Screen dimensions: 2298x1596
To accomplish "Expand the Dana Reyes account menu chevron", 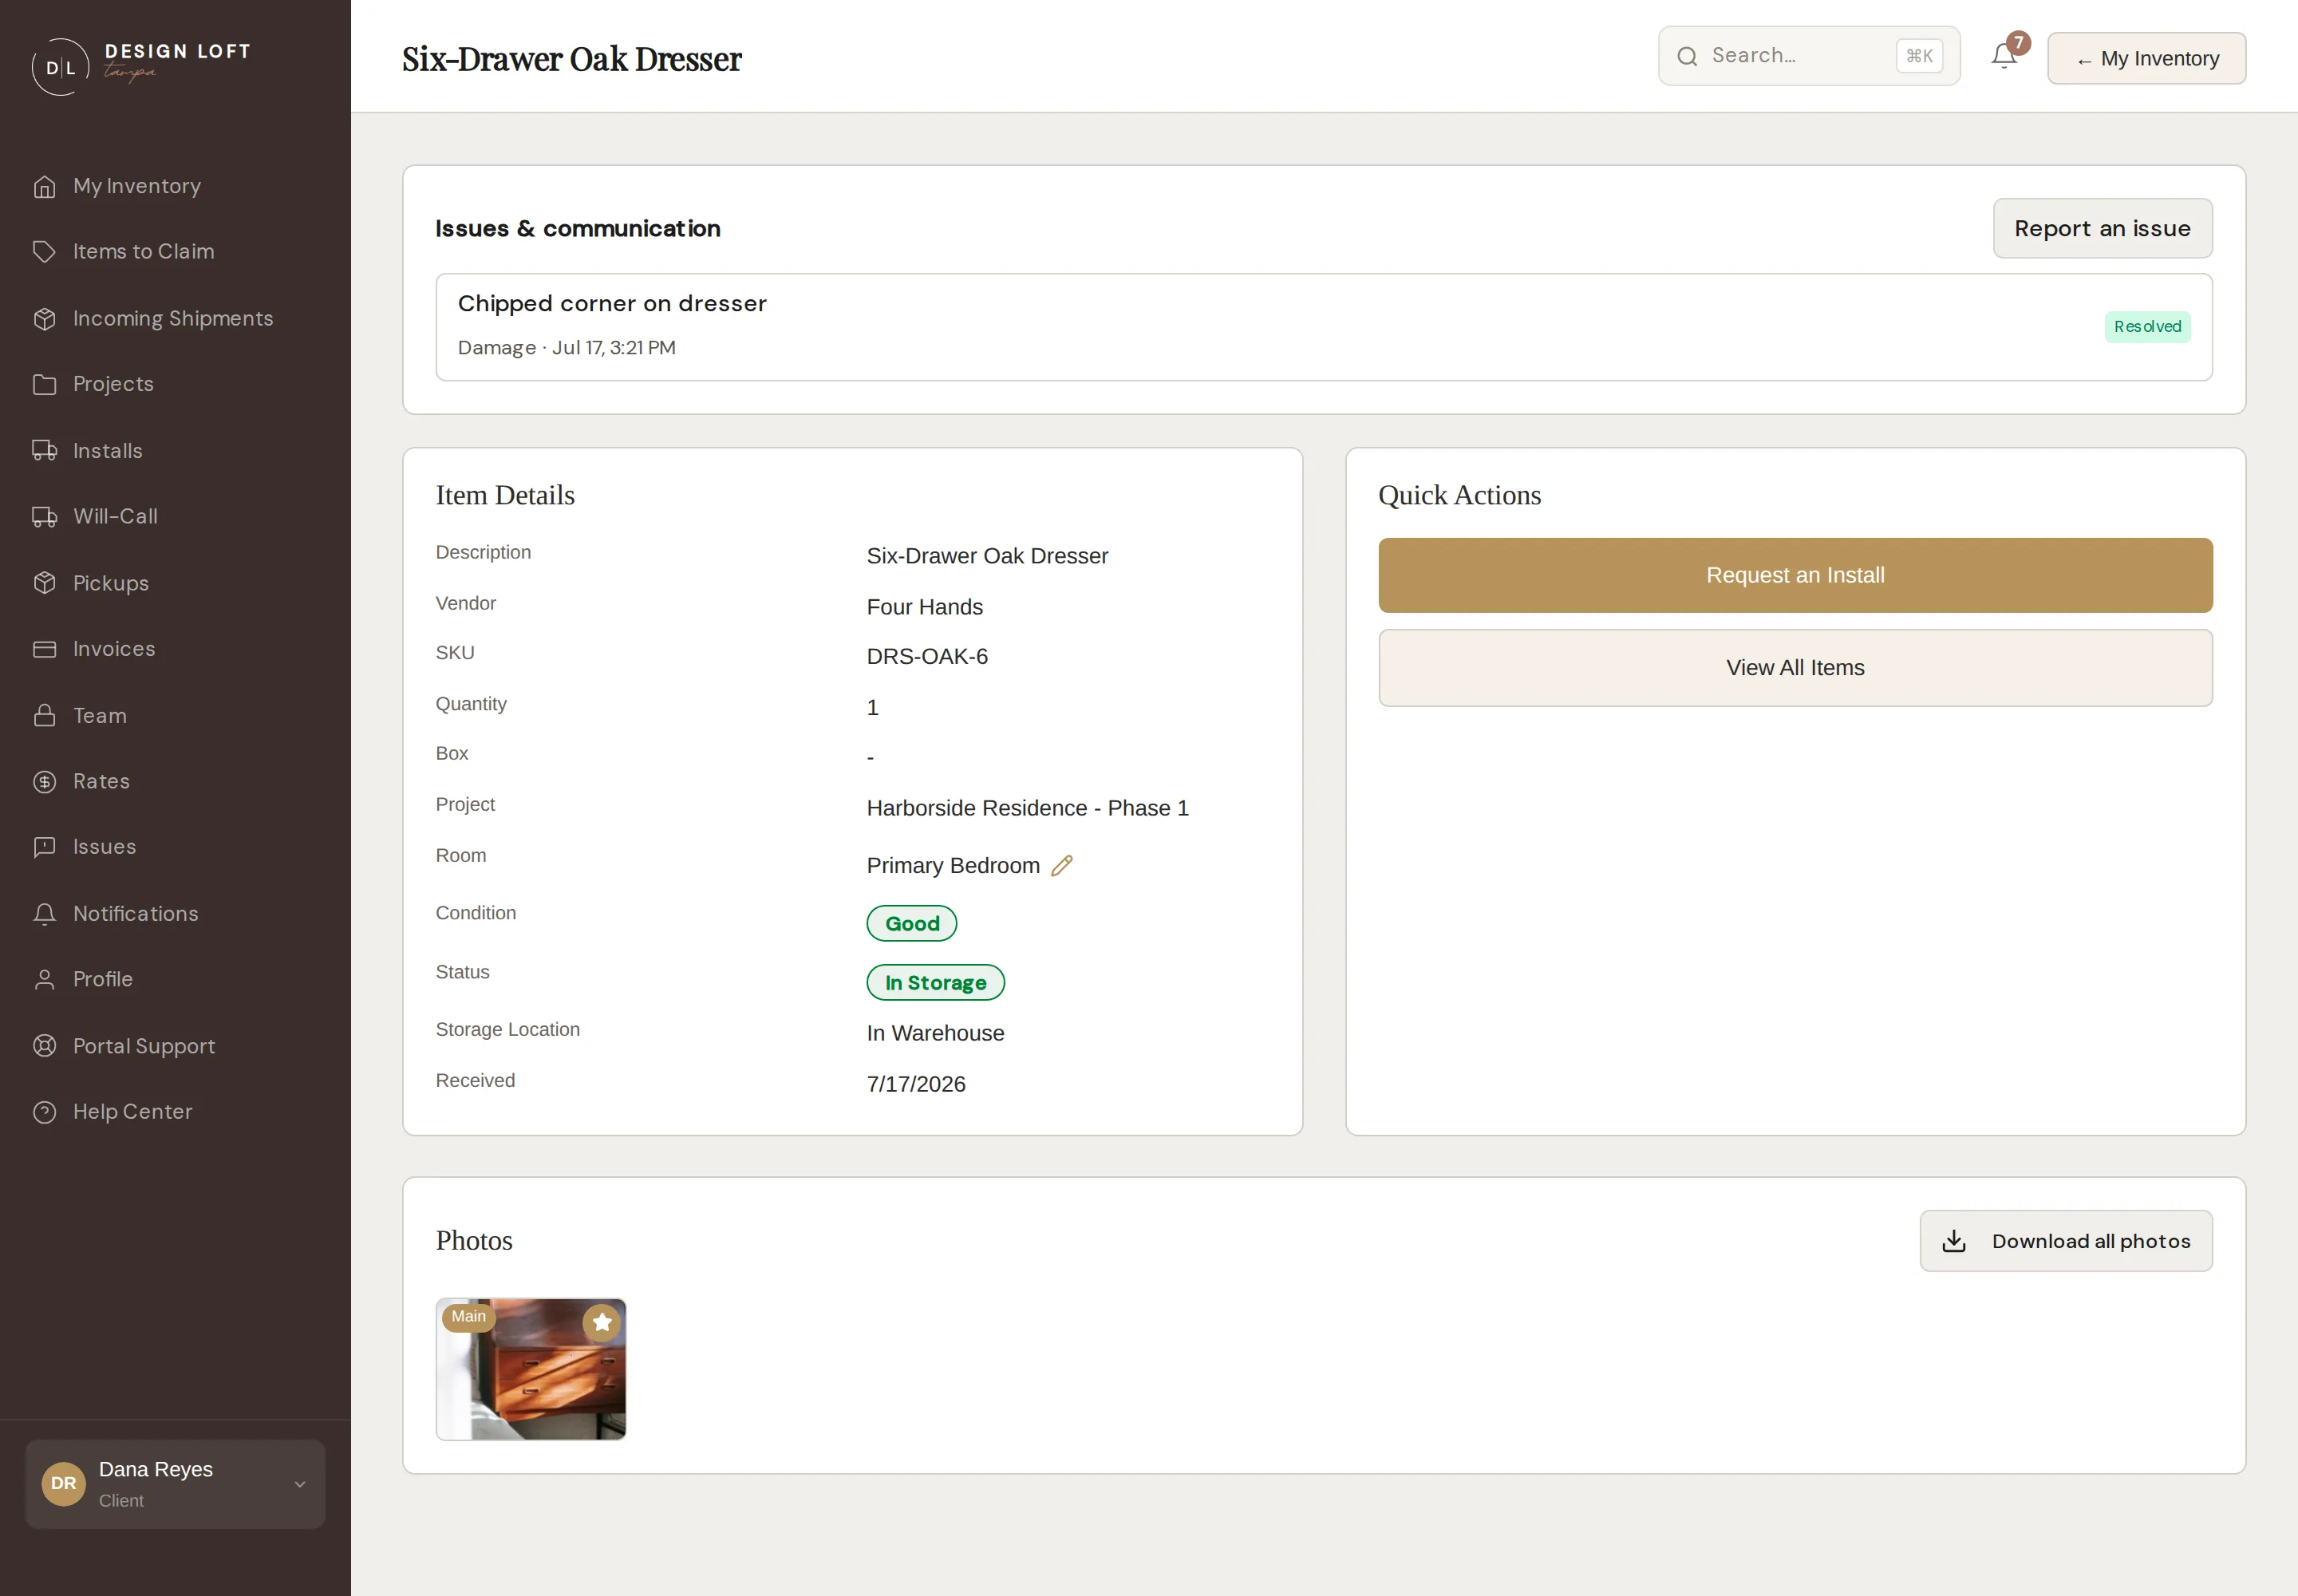I will (300, 1484).
